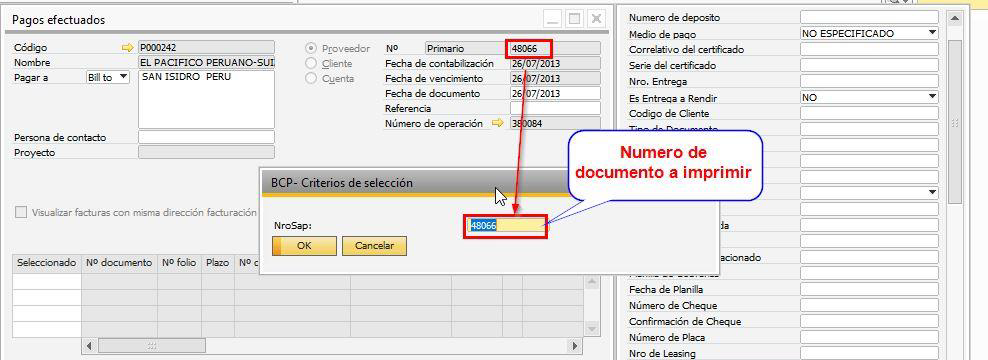Click the Nro. Entrega field
The image size is (988, 360).
[869, 81]
